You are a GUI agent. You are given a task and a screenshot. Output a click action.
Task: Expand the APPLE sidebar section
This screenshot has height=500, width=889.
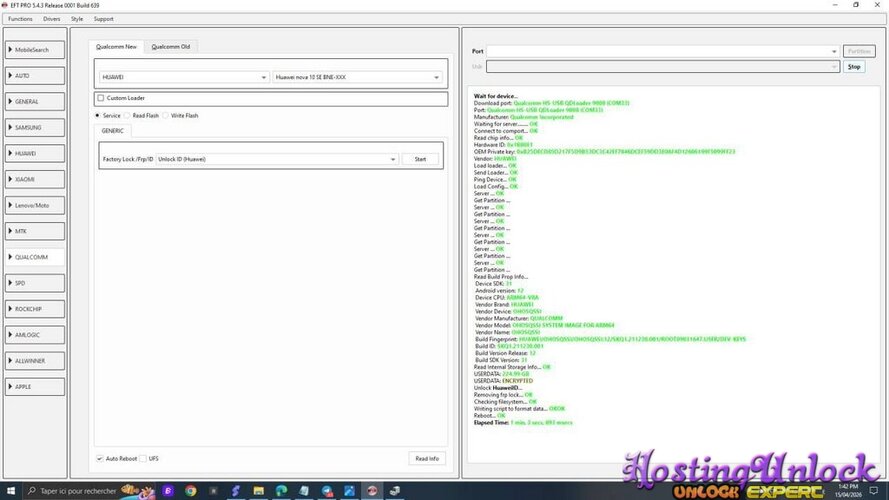(x=35, y=387)
